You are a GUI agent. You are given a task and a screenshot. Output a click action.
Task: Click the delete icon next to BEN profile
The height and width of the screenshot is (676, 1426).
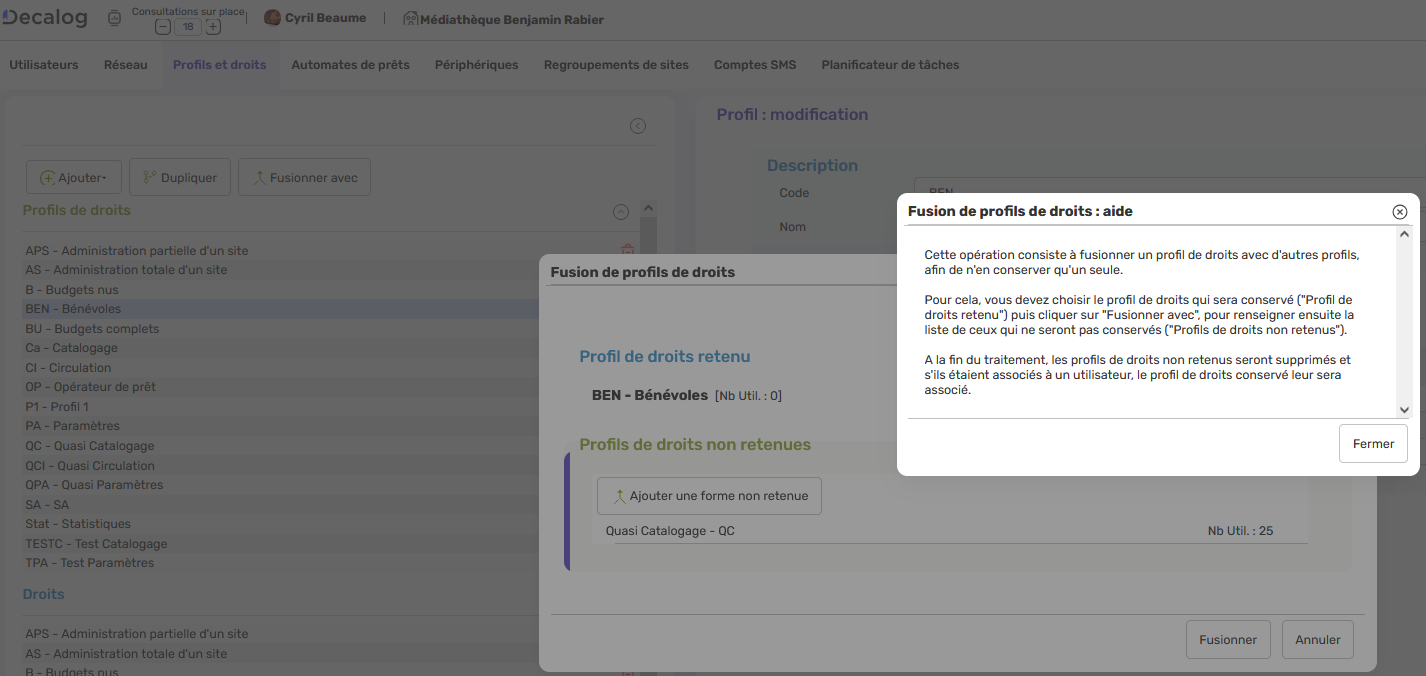point(627,248)
